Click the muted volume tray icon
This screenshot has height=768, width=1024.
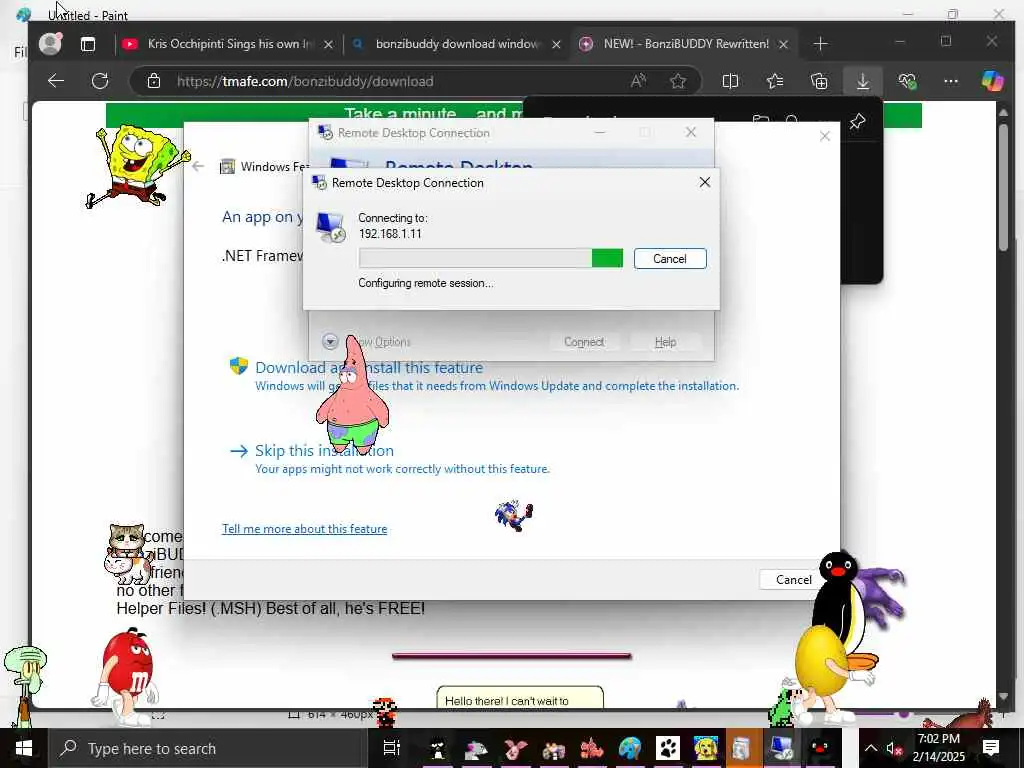(894, 749)
